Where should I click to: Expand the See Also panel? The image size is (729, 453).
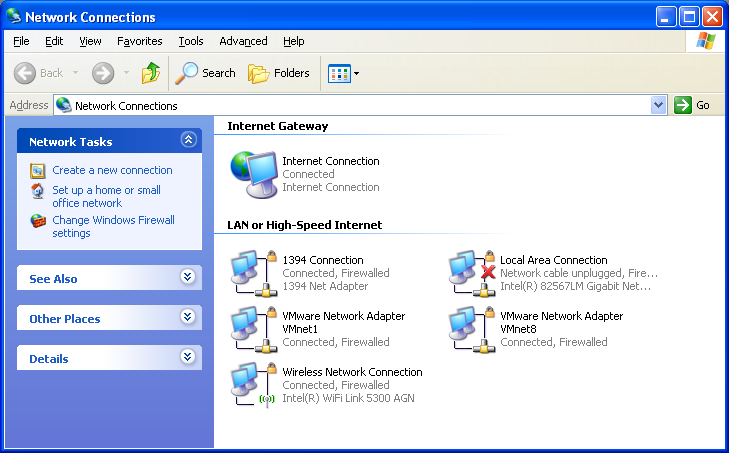tap(187, 277)
